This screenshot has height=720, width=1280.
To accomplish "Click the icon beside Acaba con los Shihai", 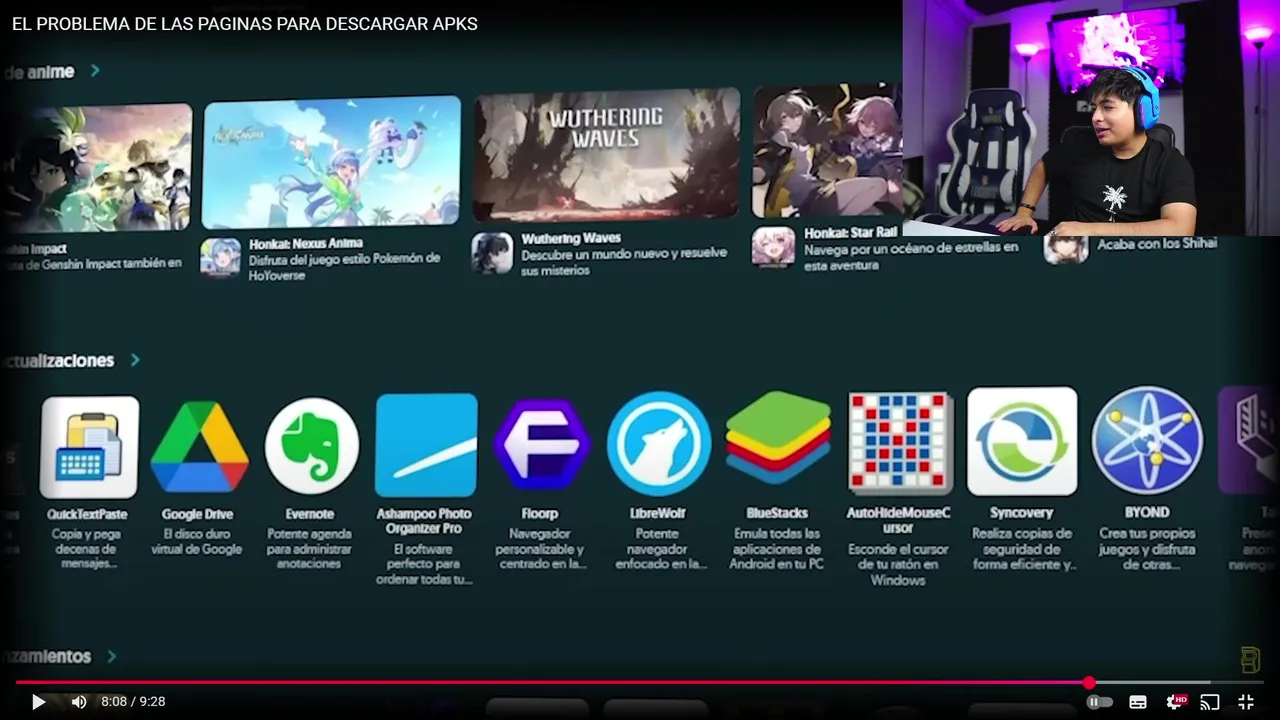I will [x=1066, y=249].
